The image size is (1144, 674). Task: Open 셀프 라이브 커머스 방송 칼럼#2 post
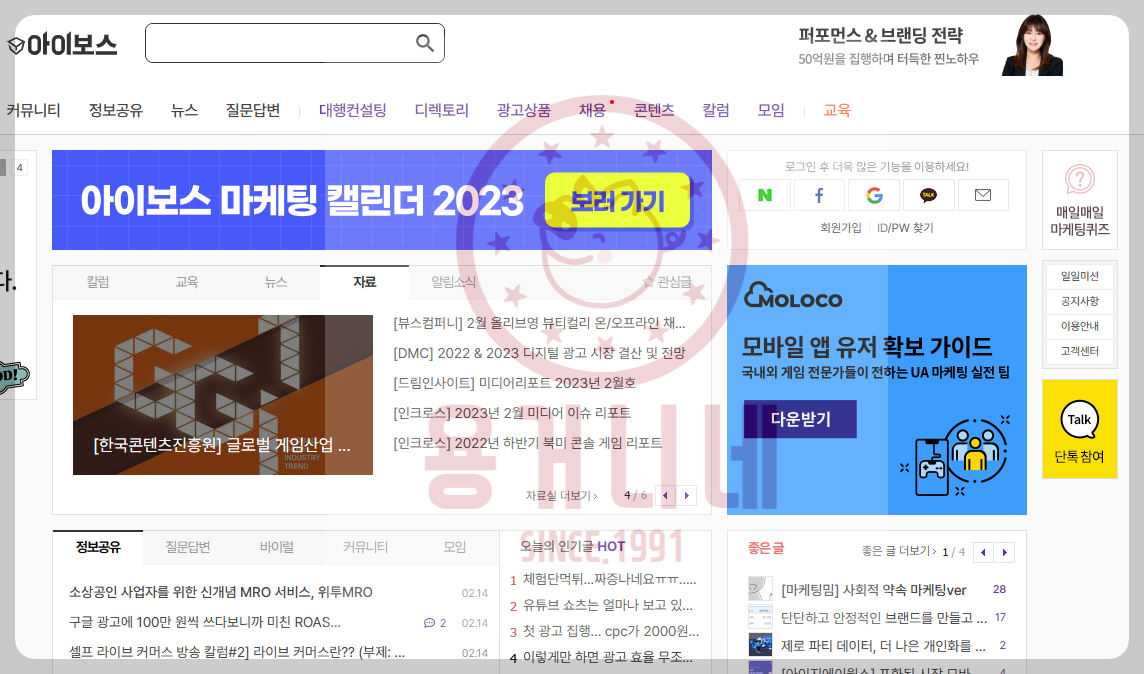click(x=237, y=652)
